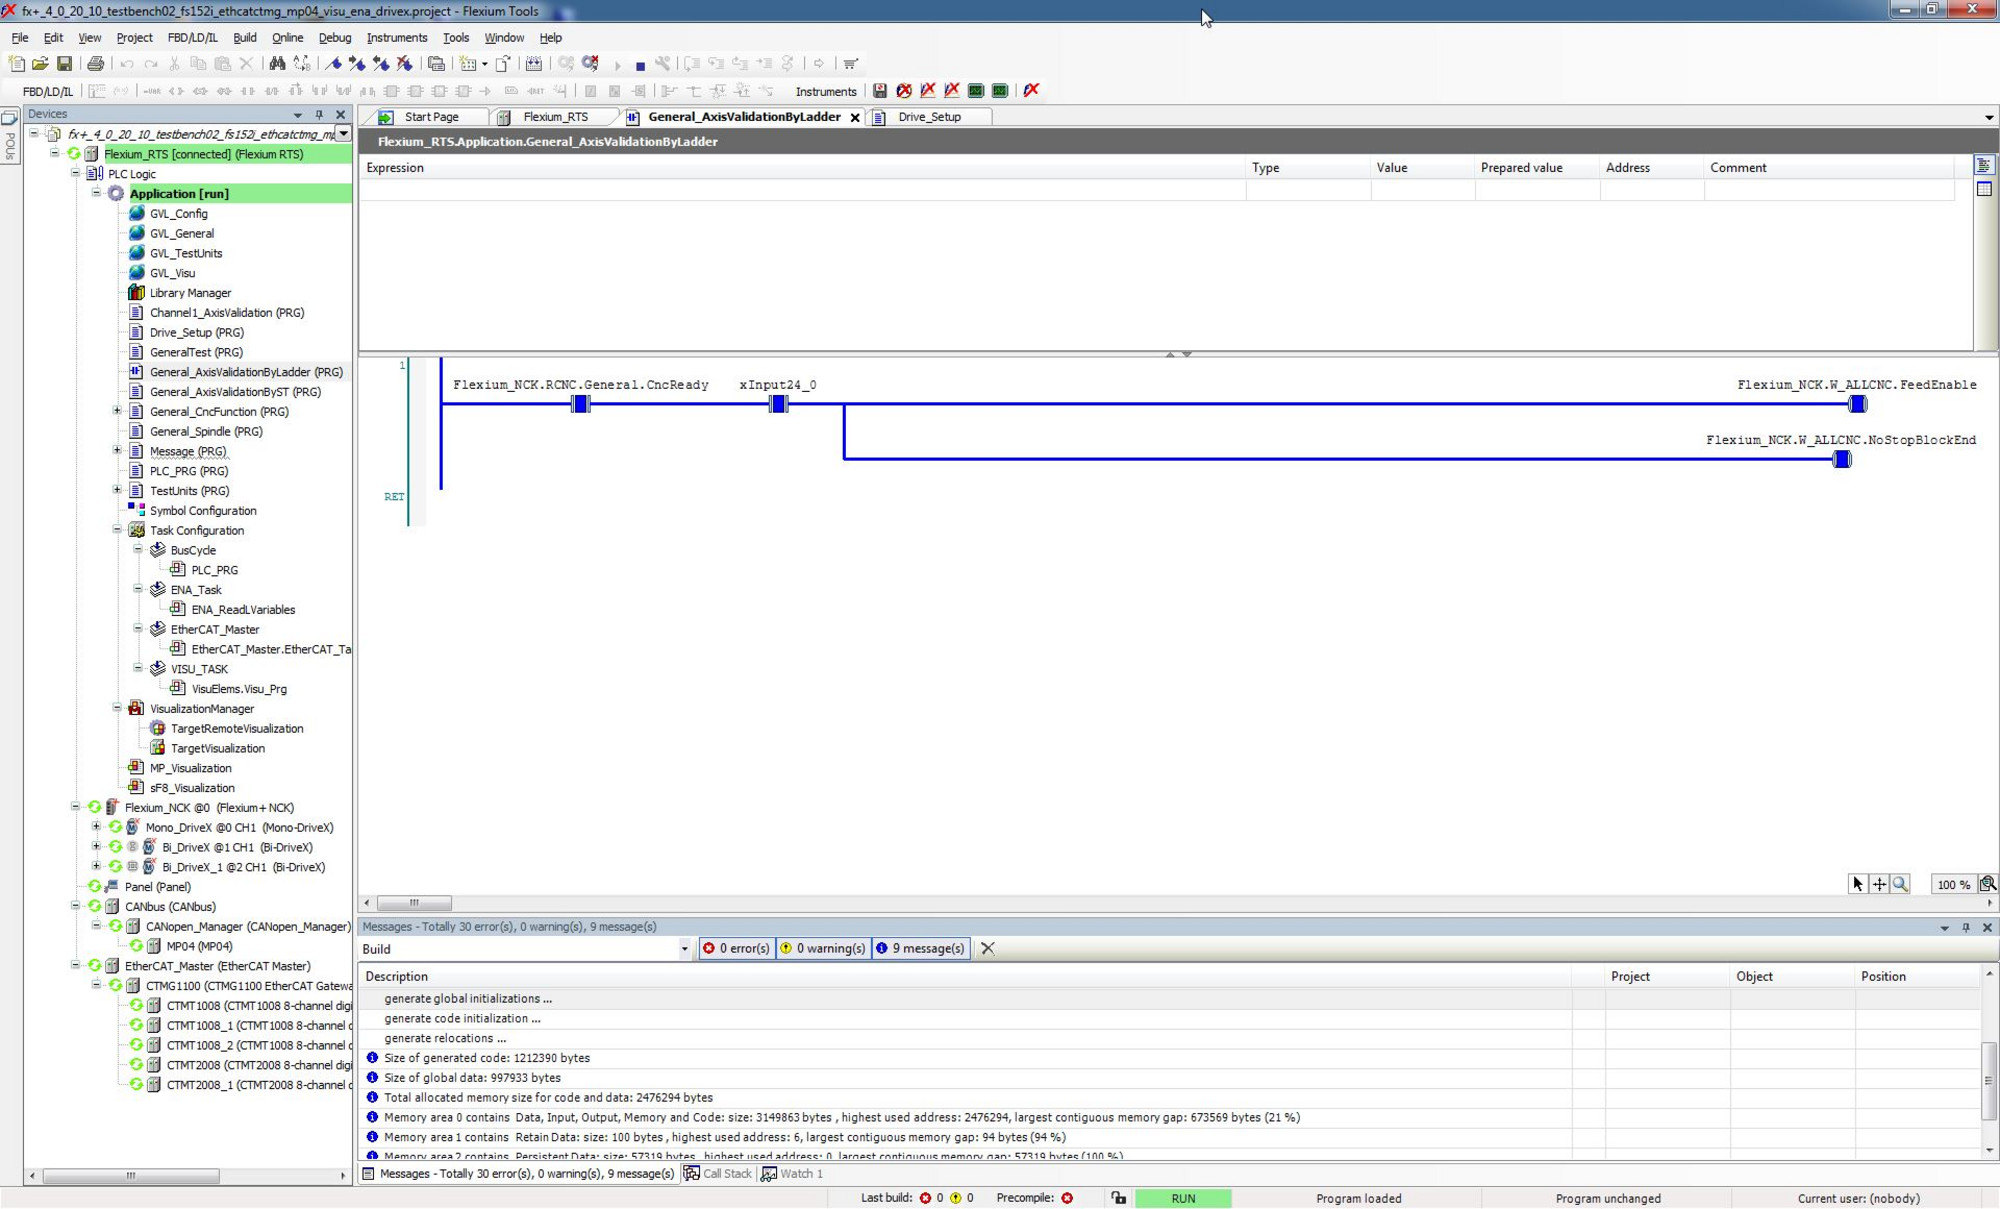Expand the Message (PRG) tree node
Viewport: 2000px width, 1209px height.
pyautogui.click(x=117, y=451)
